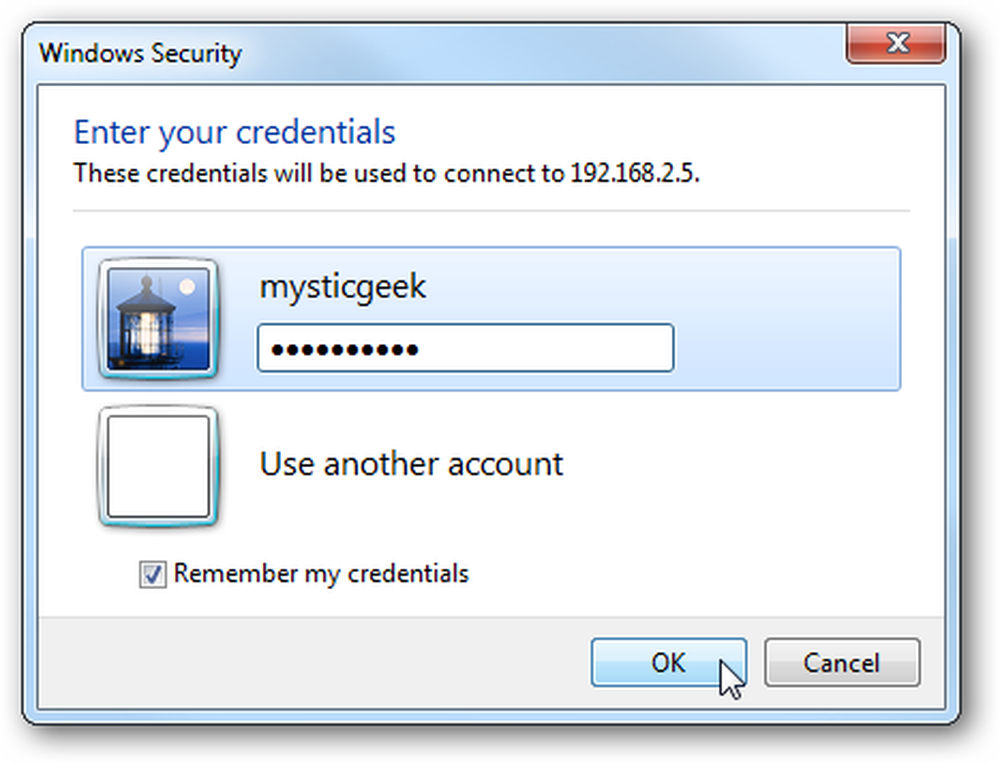Viewport: 1000px width, 764px height.
Task: Click the 192.168.2.5 address in the message
Action: (635, 173)
